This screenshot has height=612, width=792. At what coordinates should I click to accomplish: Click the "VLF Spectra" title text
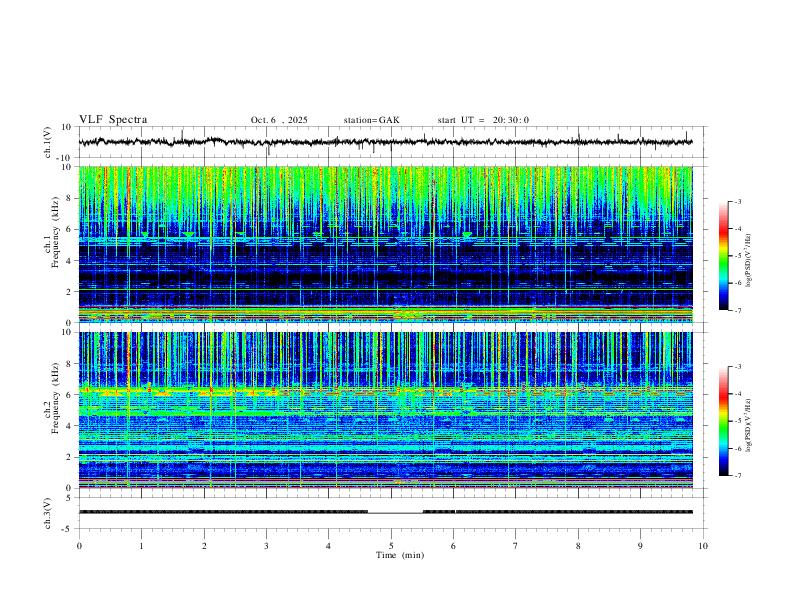click(x=113, y=120)
